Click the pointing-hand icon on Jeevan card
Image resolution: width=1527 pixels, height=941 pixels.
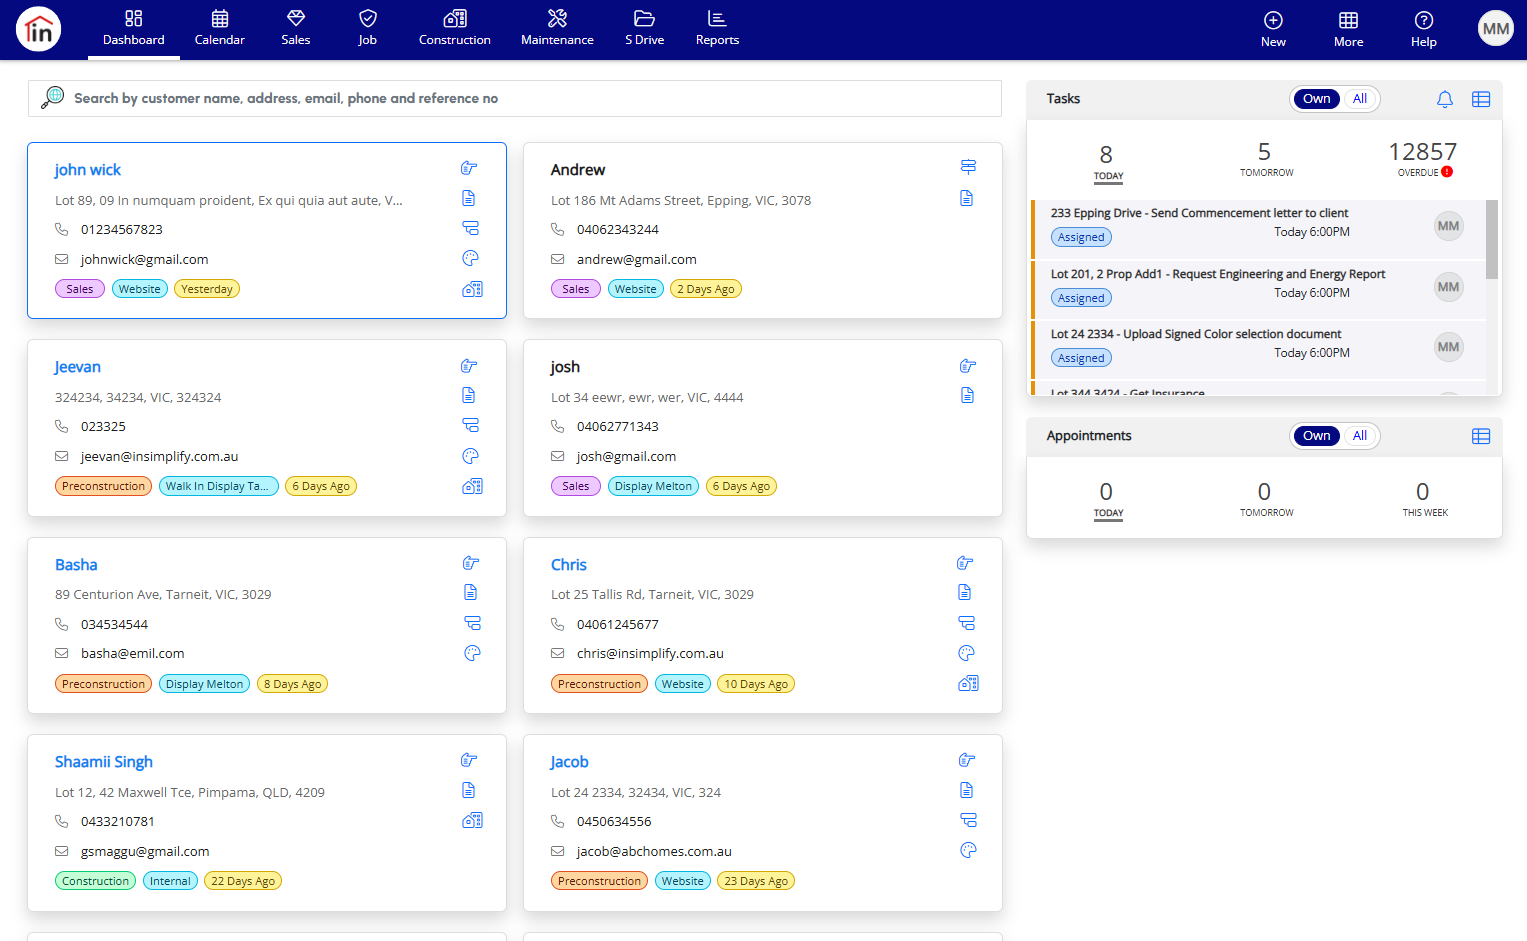tap(470, 366)
